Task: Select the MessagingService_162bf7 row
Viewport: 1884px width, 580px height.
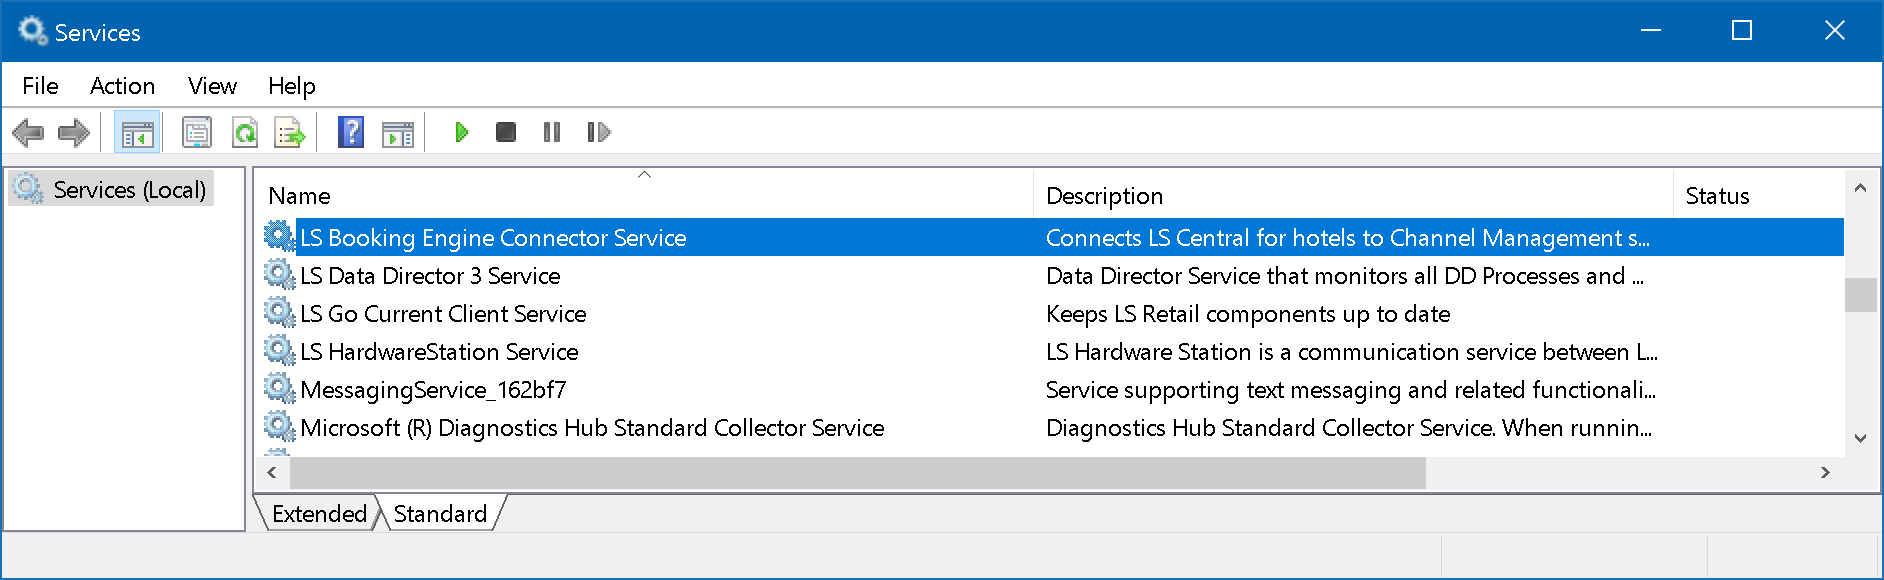Action: [433, 390]
